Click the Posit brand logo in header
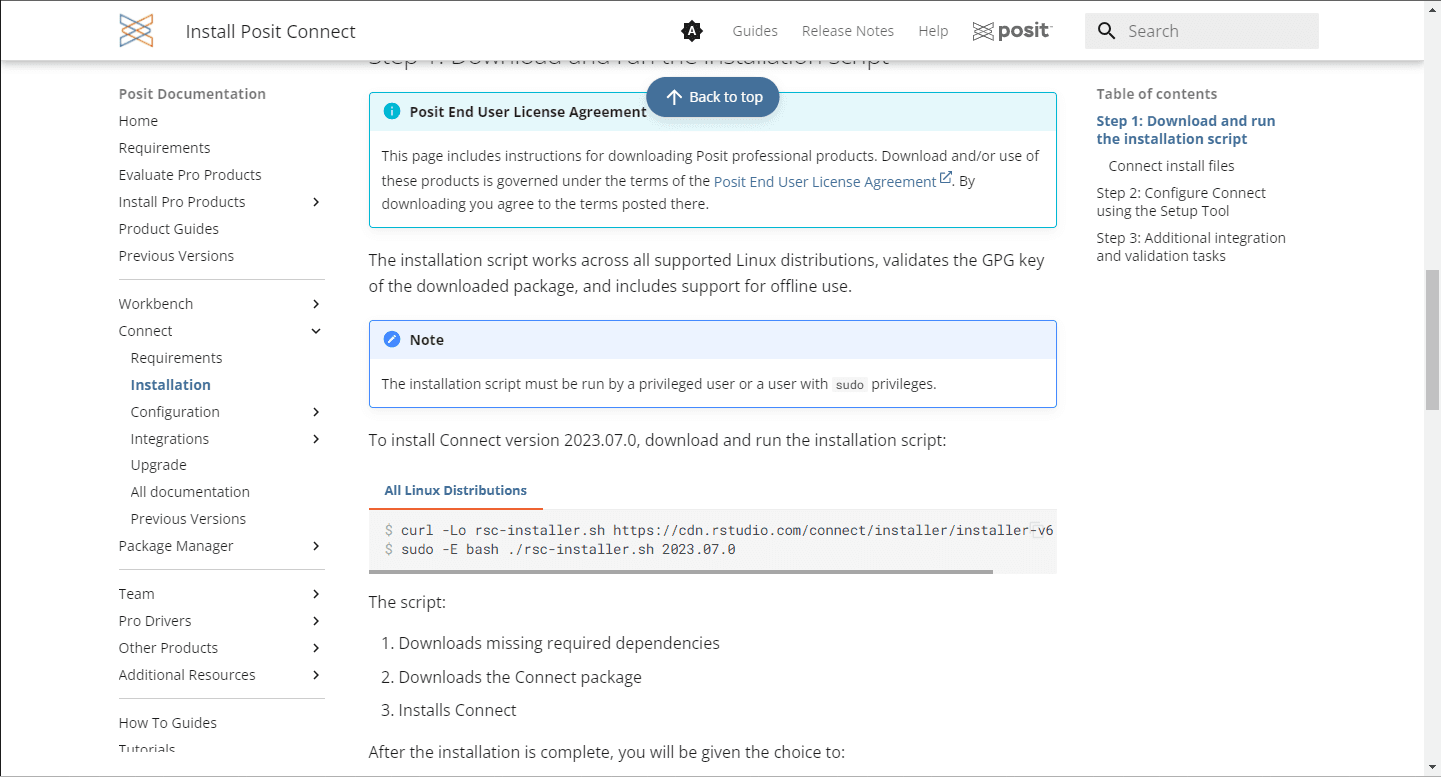The height and width of the screenshot is (777, 1441). 1012,31
